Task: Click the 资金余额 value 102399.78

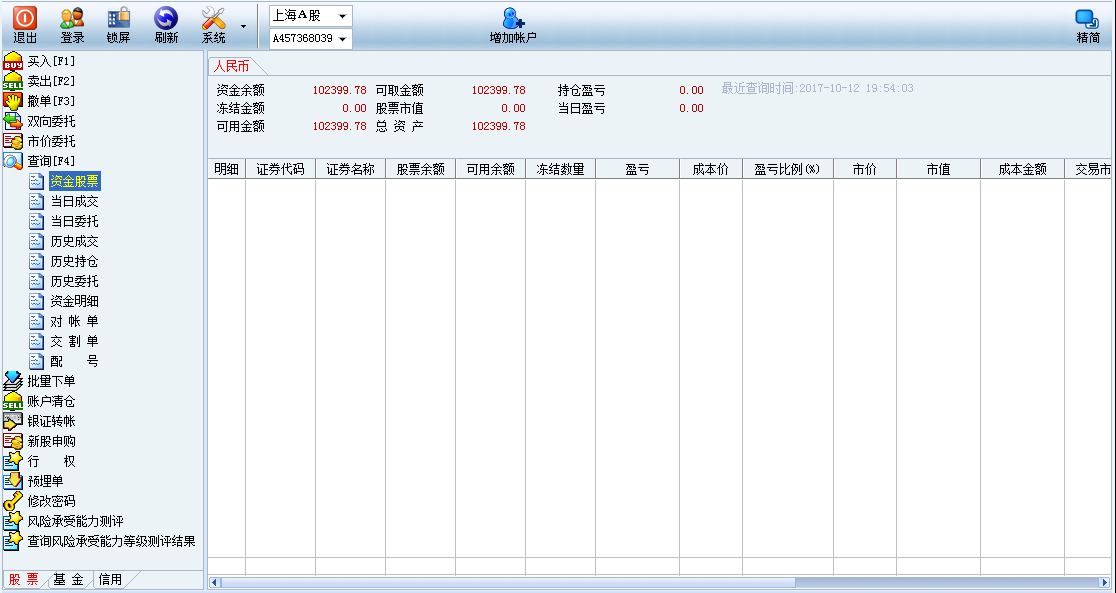Action: pos(339,90)
